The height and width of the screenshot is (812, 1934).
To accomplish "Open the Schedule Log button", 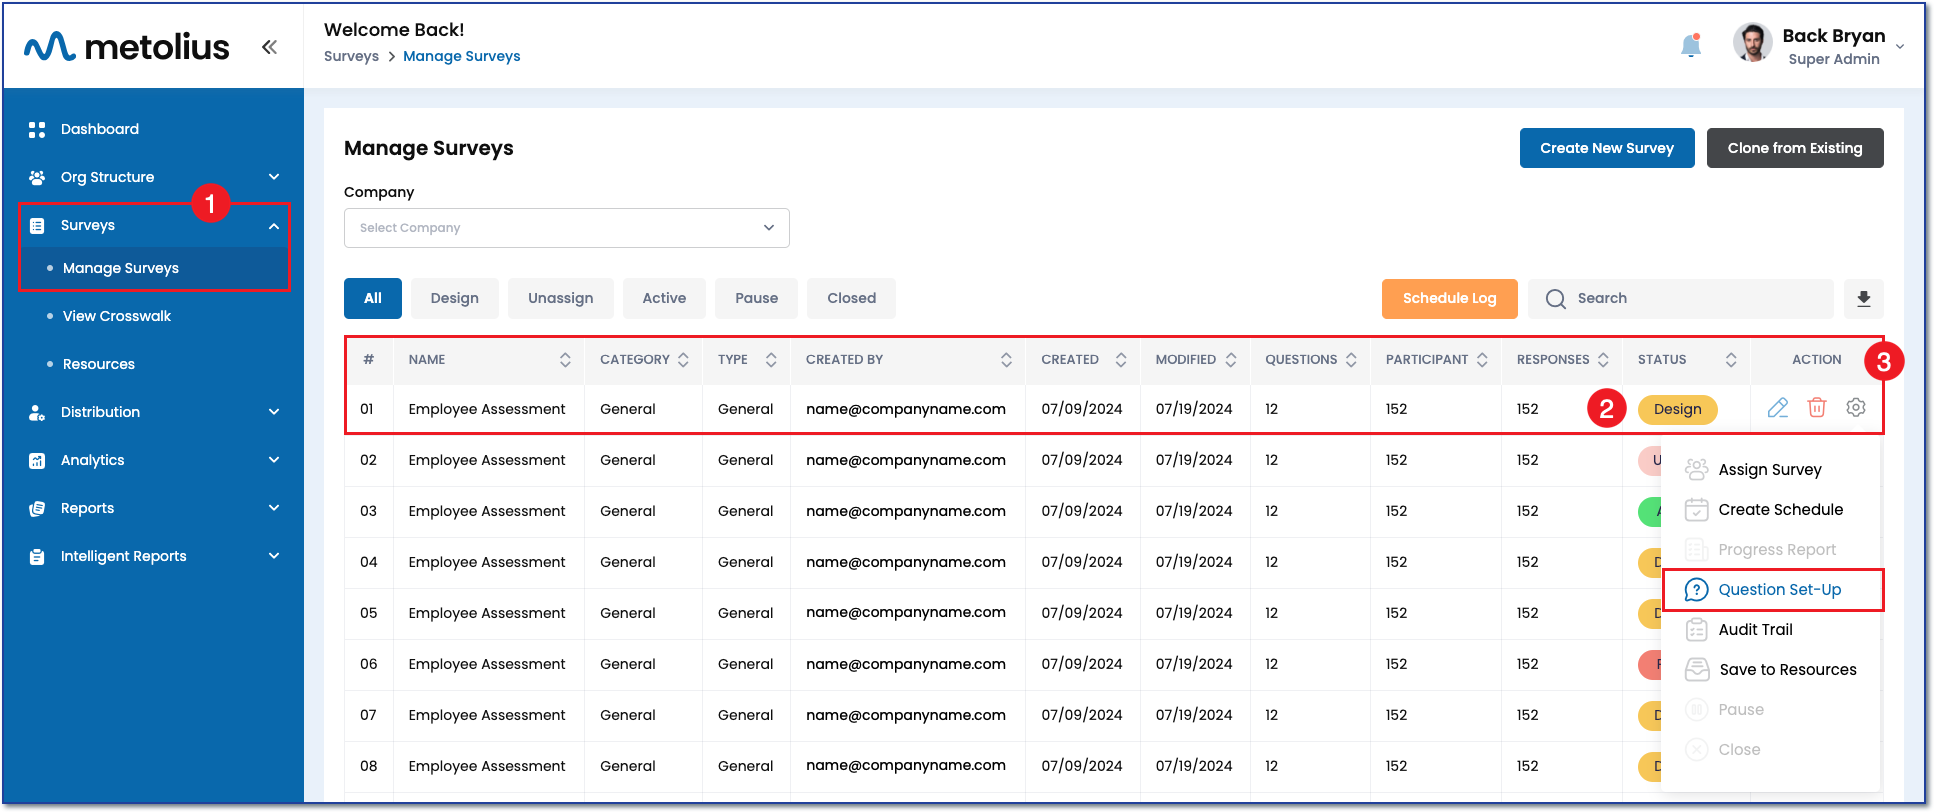I will point(1449,299).
